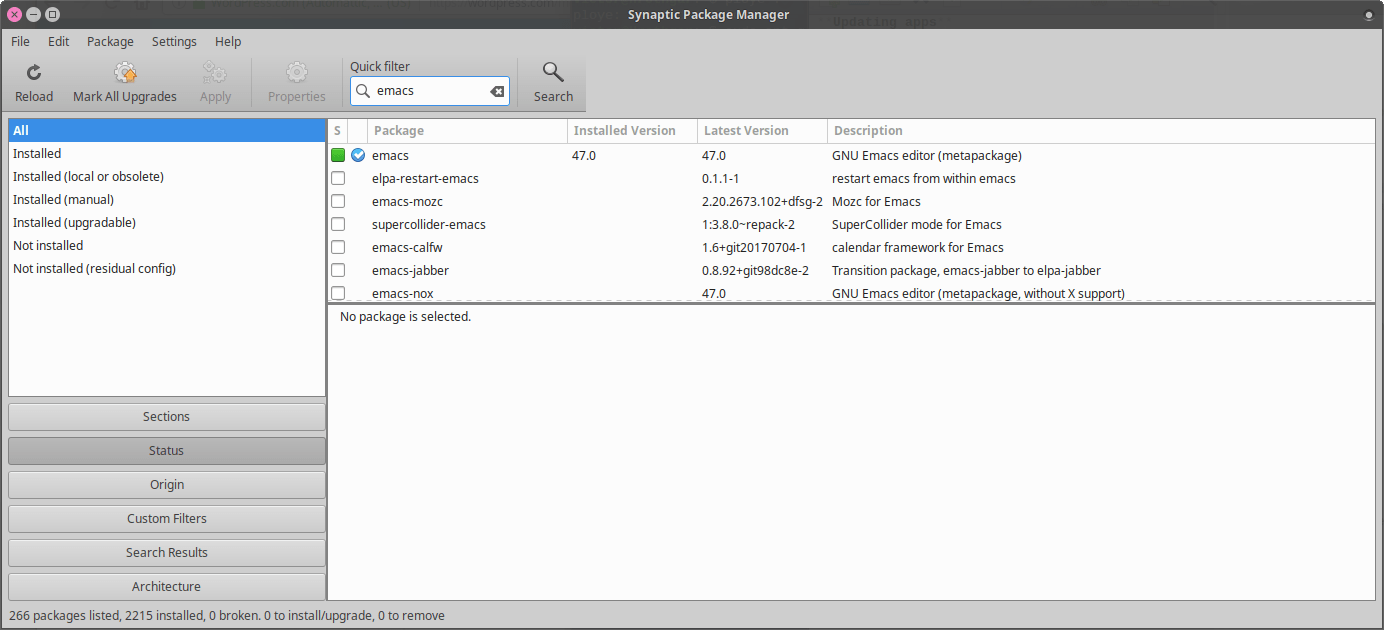Image resolution: width=1384 pixels, height=630 pixels.
Task: Click the grayed-out Apply toolbar icon
Action: pyautogui.click(x=215, y=73)
